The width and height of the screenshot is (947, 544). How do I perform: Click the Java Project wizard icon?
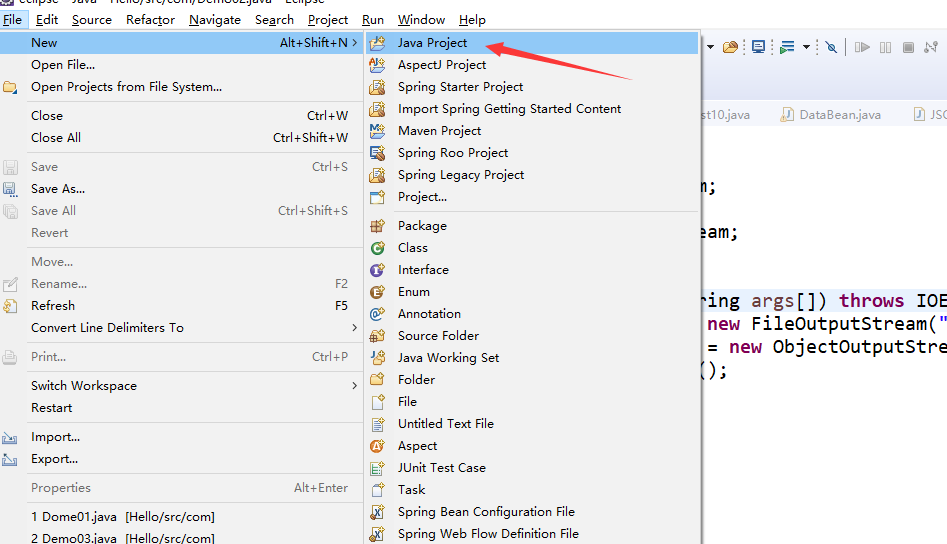[x=377, y=43]
